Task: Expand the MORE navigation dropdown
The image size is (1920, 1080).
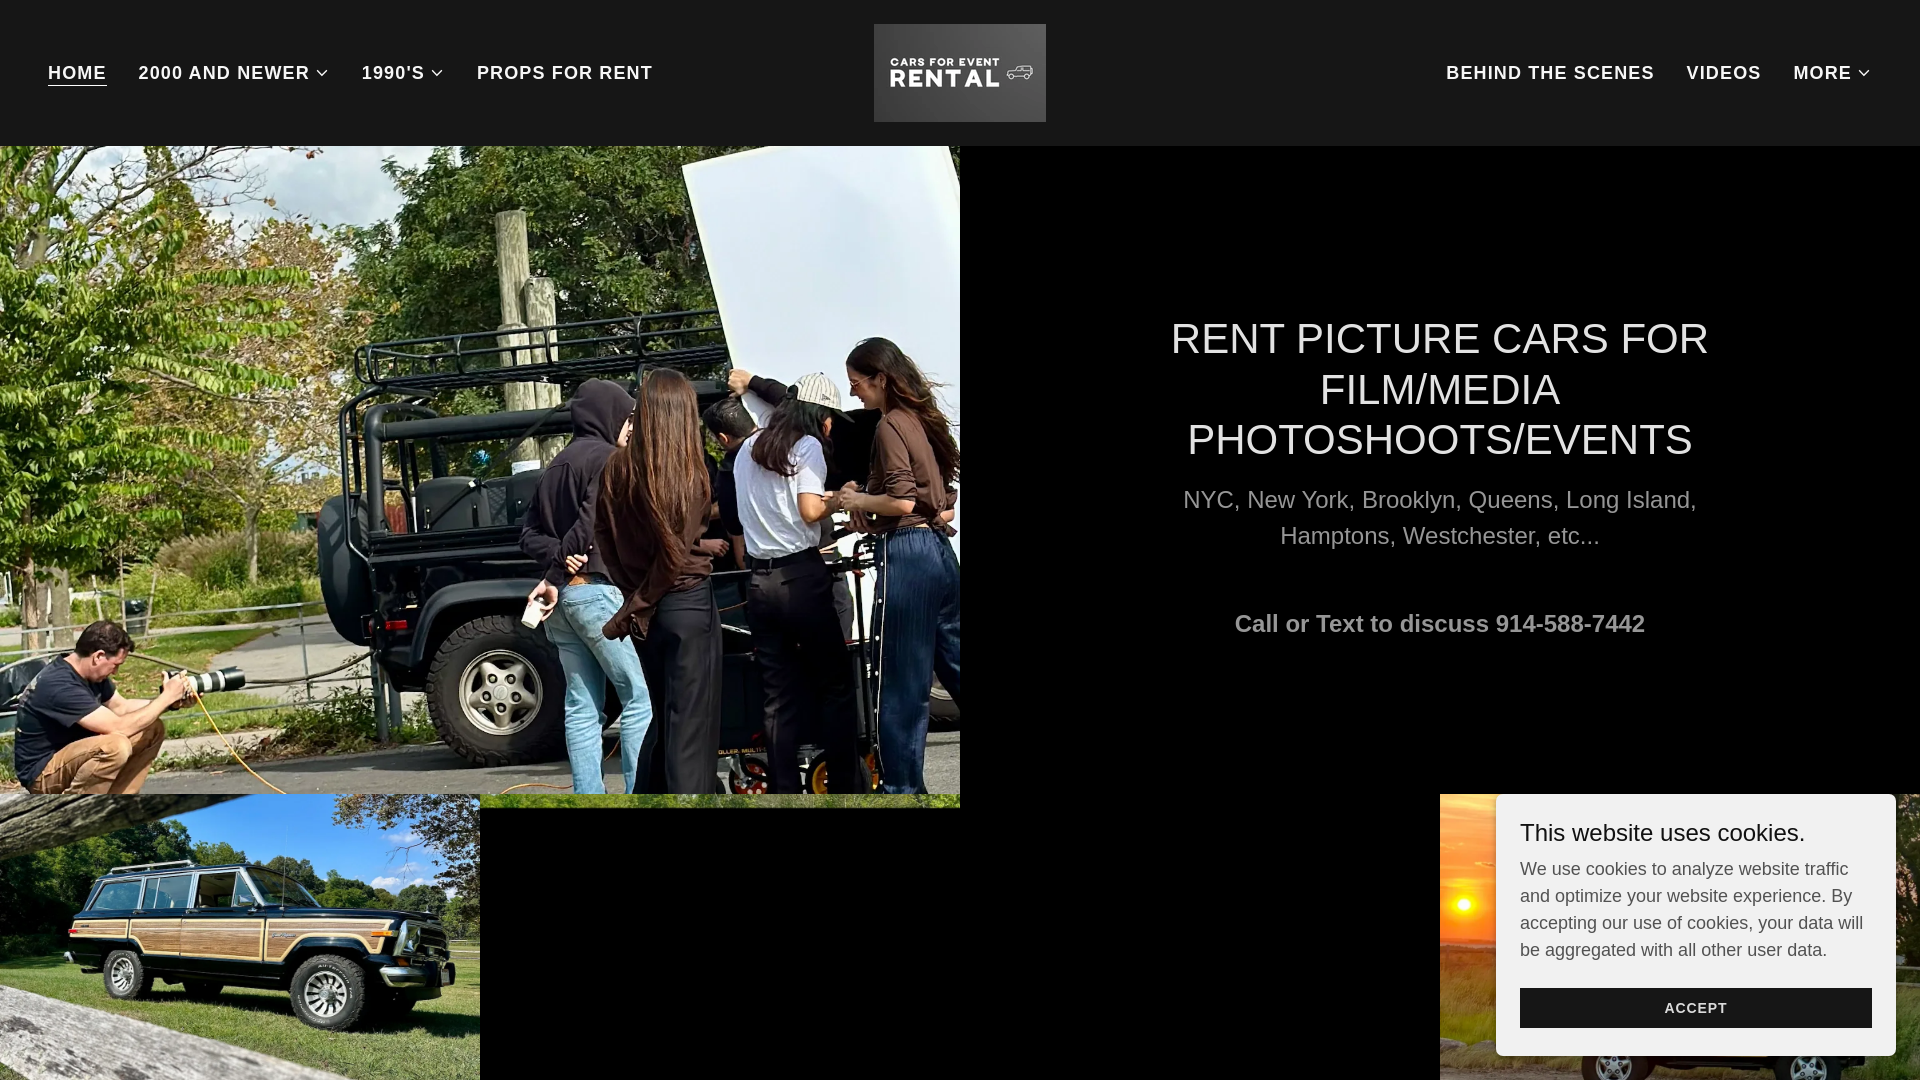Action: coord(1831,73)
